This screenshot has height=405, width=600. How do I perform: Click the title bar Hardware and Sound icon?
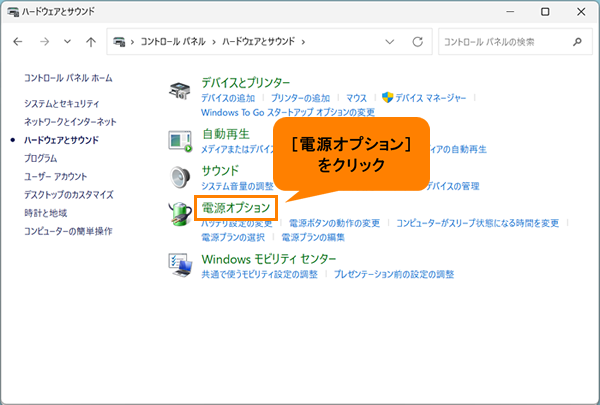[x=13, y=12]
